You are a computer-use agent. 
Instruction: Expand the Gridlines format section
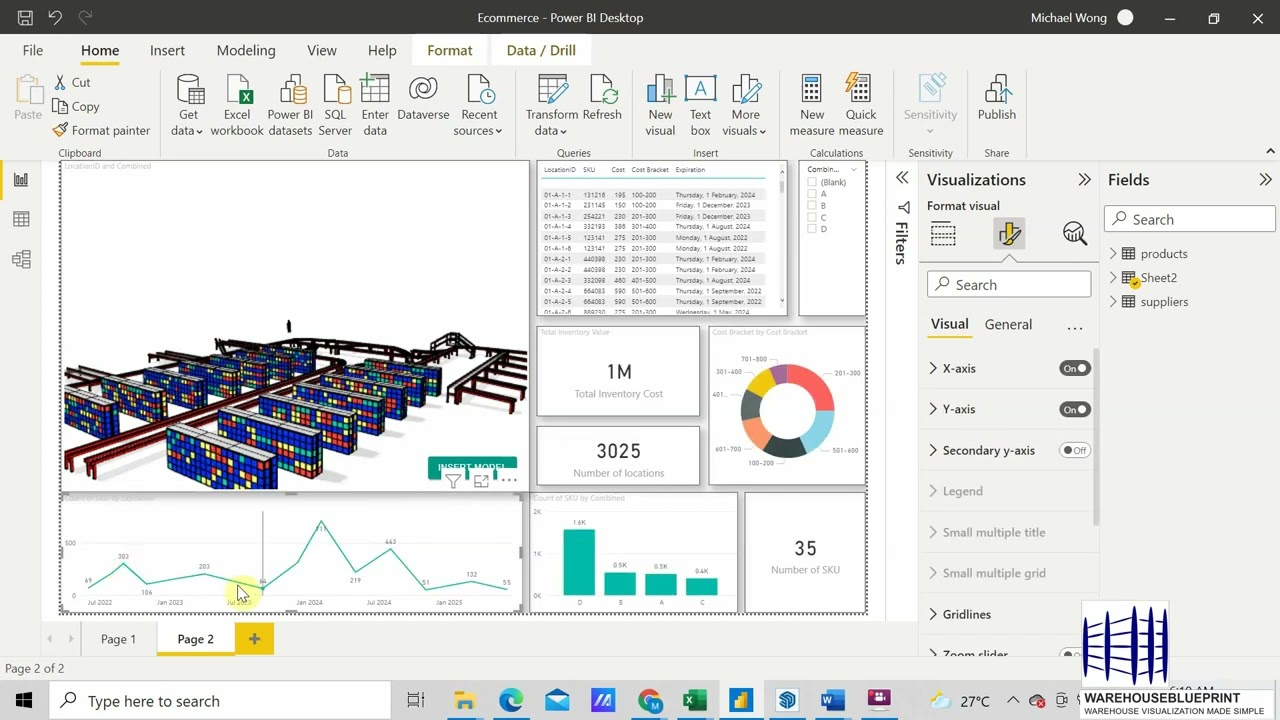(933, 614)
